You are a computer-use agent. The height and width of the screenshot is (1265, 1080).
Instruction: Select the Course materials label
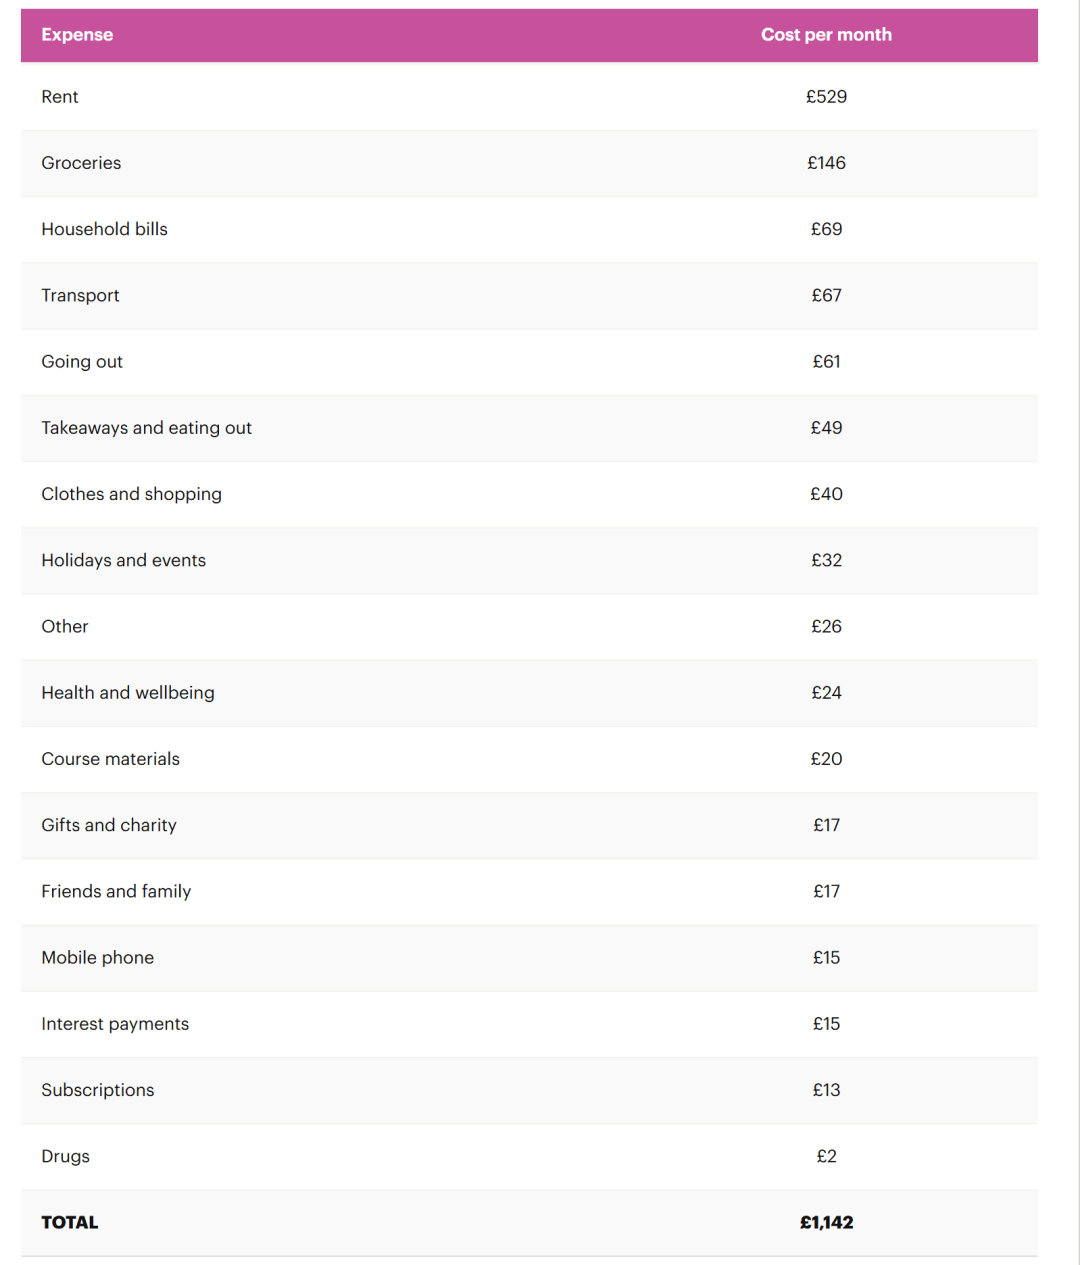coord(110,759)
